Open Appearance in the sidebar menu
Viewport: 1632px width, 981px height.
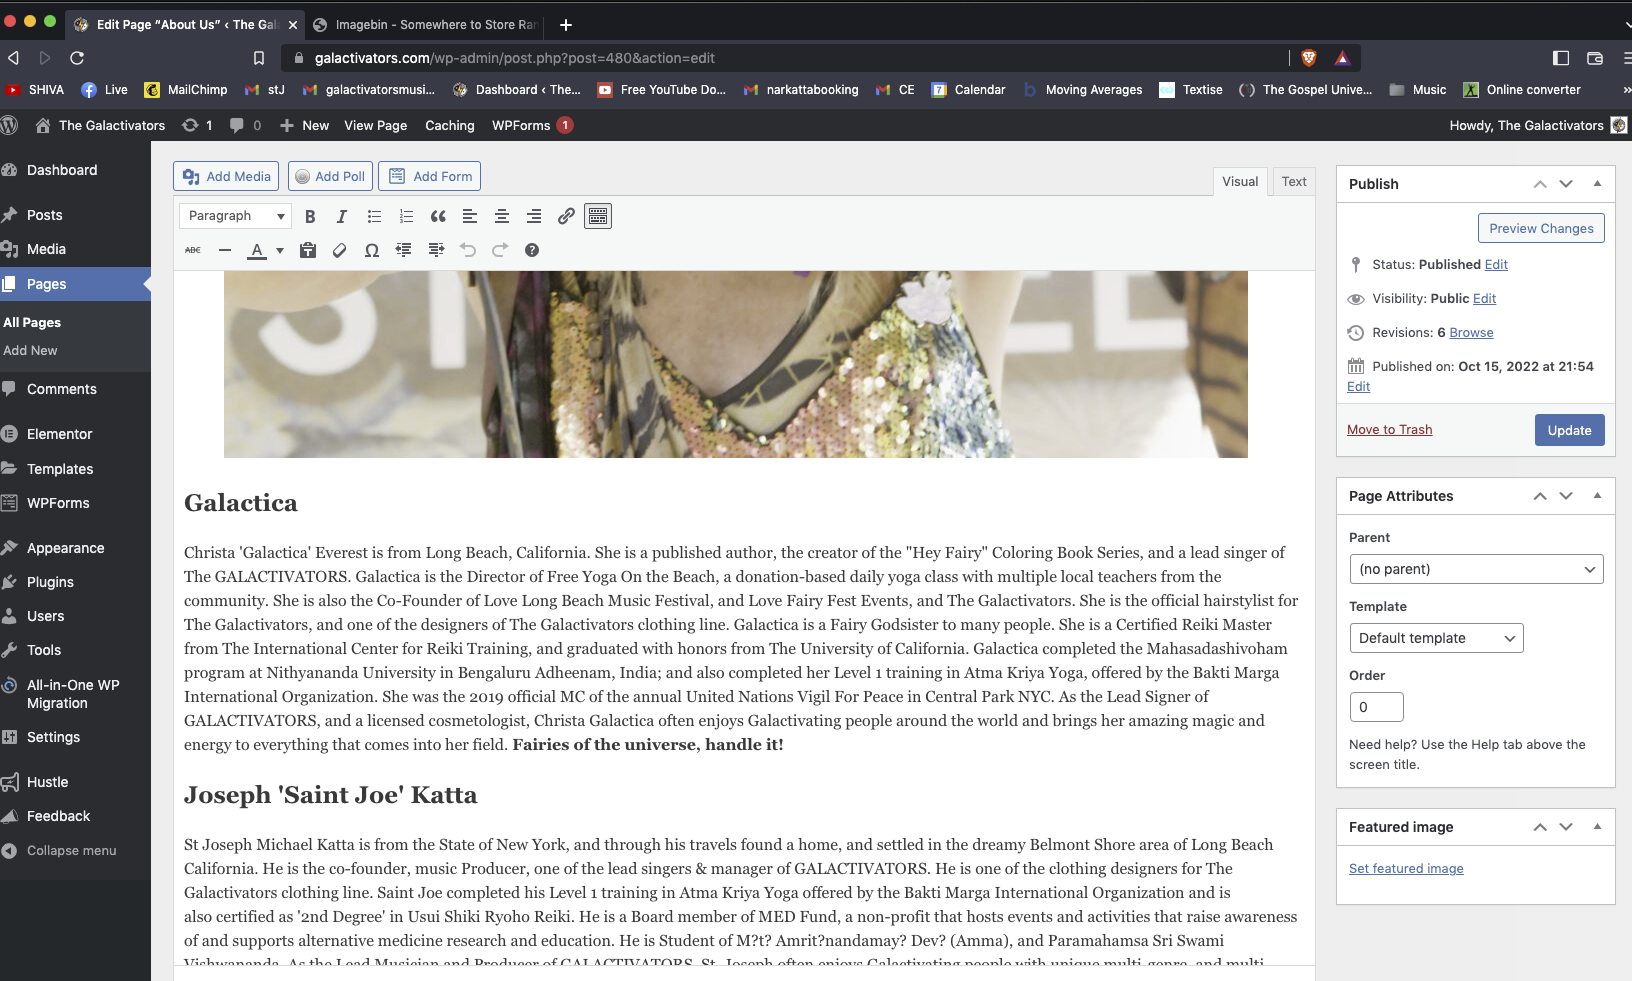click(x=75, y=548)
